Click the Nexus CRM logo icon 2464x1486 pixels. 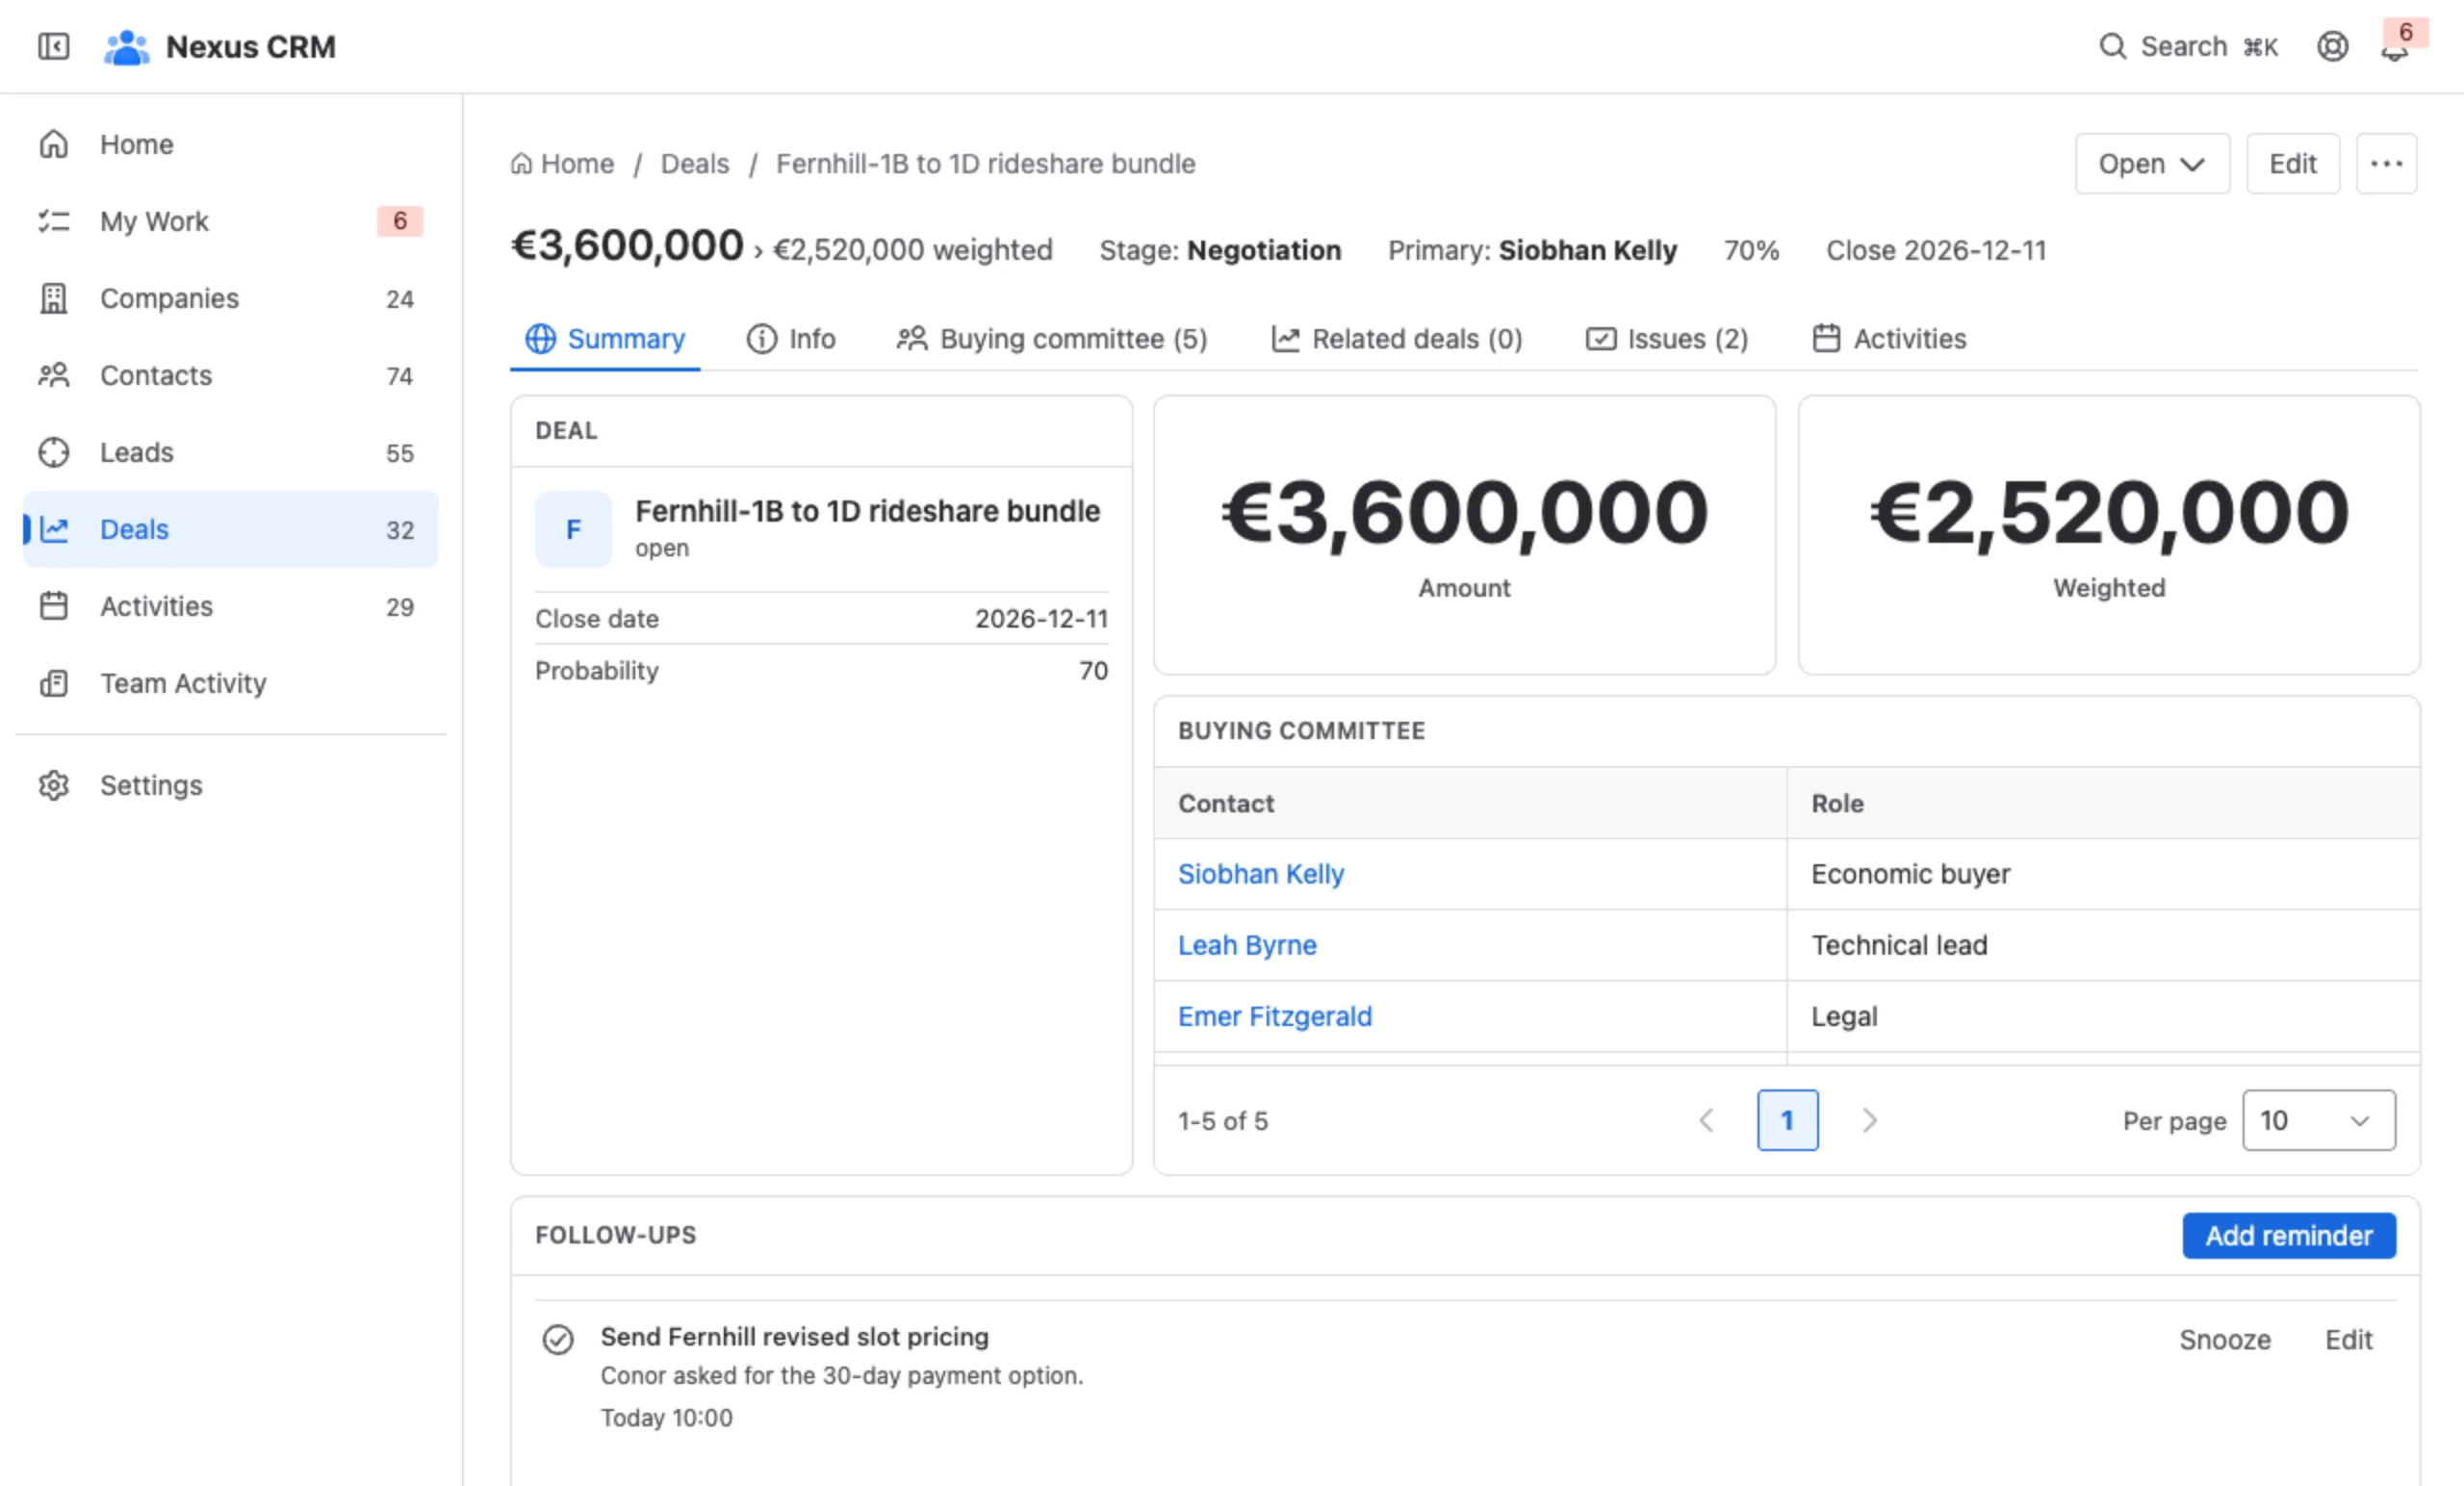pos(126,47)
